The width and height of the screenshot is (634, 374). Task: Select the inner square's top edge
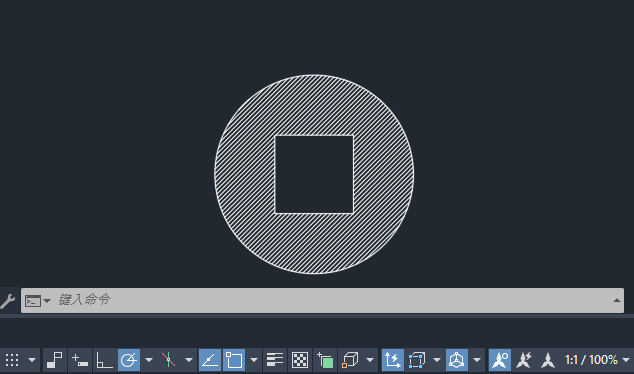[314, 136]
